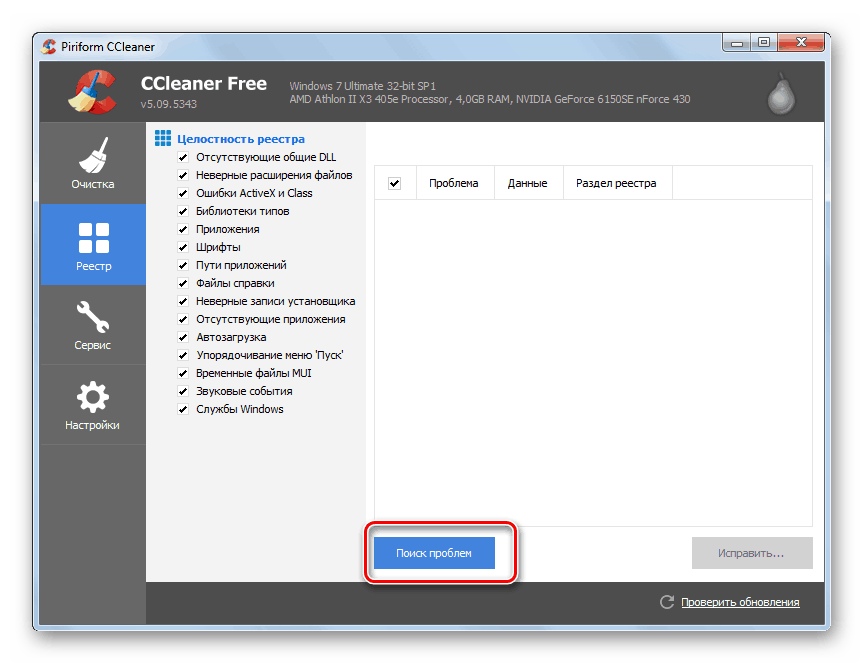Toggle the Автозагрузка checkbox
This screenshot has width=864, height=664.
(183, 337)
